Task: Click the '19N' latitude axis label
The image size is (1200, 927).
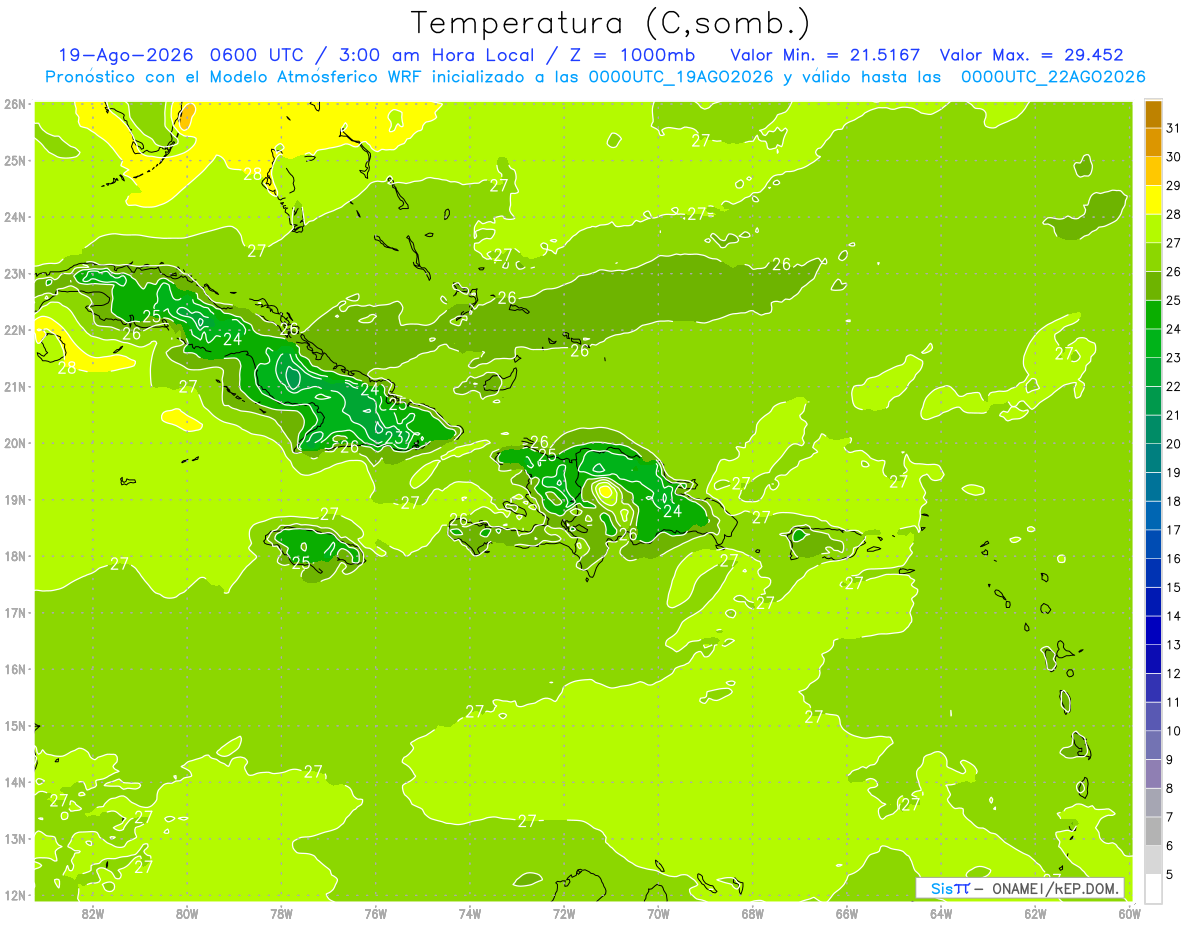Action: pyautogui.click(x=14, y=500)
